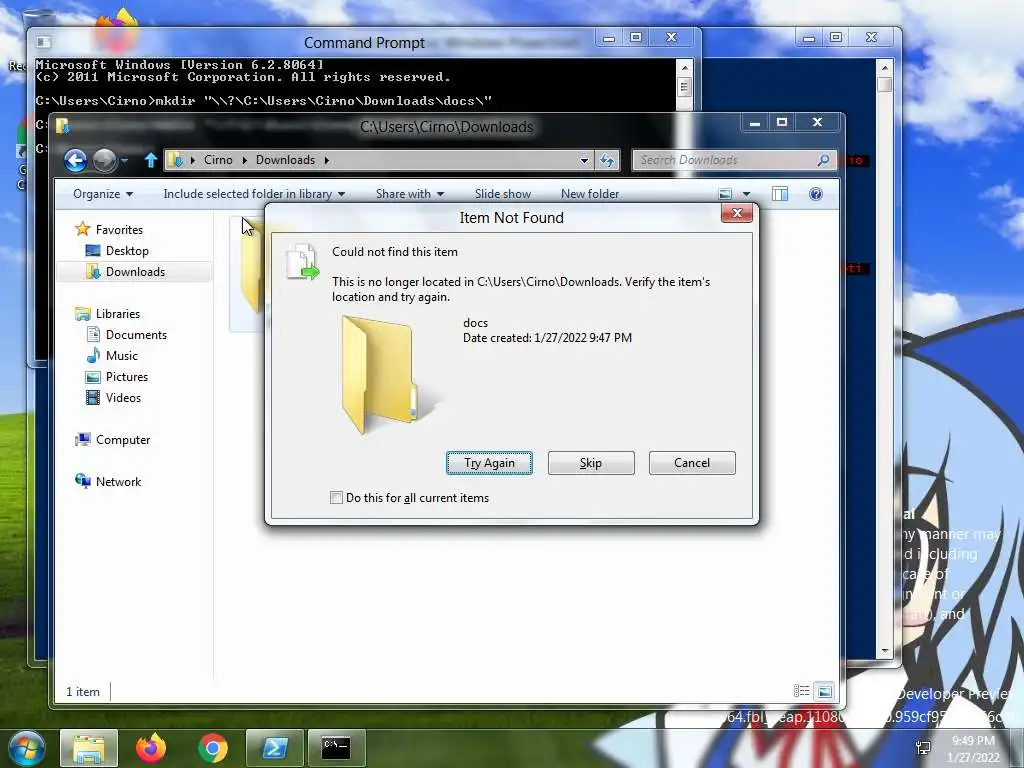Open the view options dropdown arrow
Screen dimensions: 1024x768
click(x=746, y=194)
